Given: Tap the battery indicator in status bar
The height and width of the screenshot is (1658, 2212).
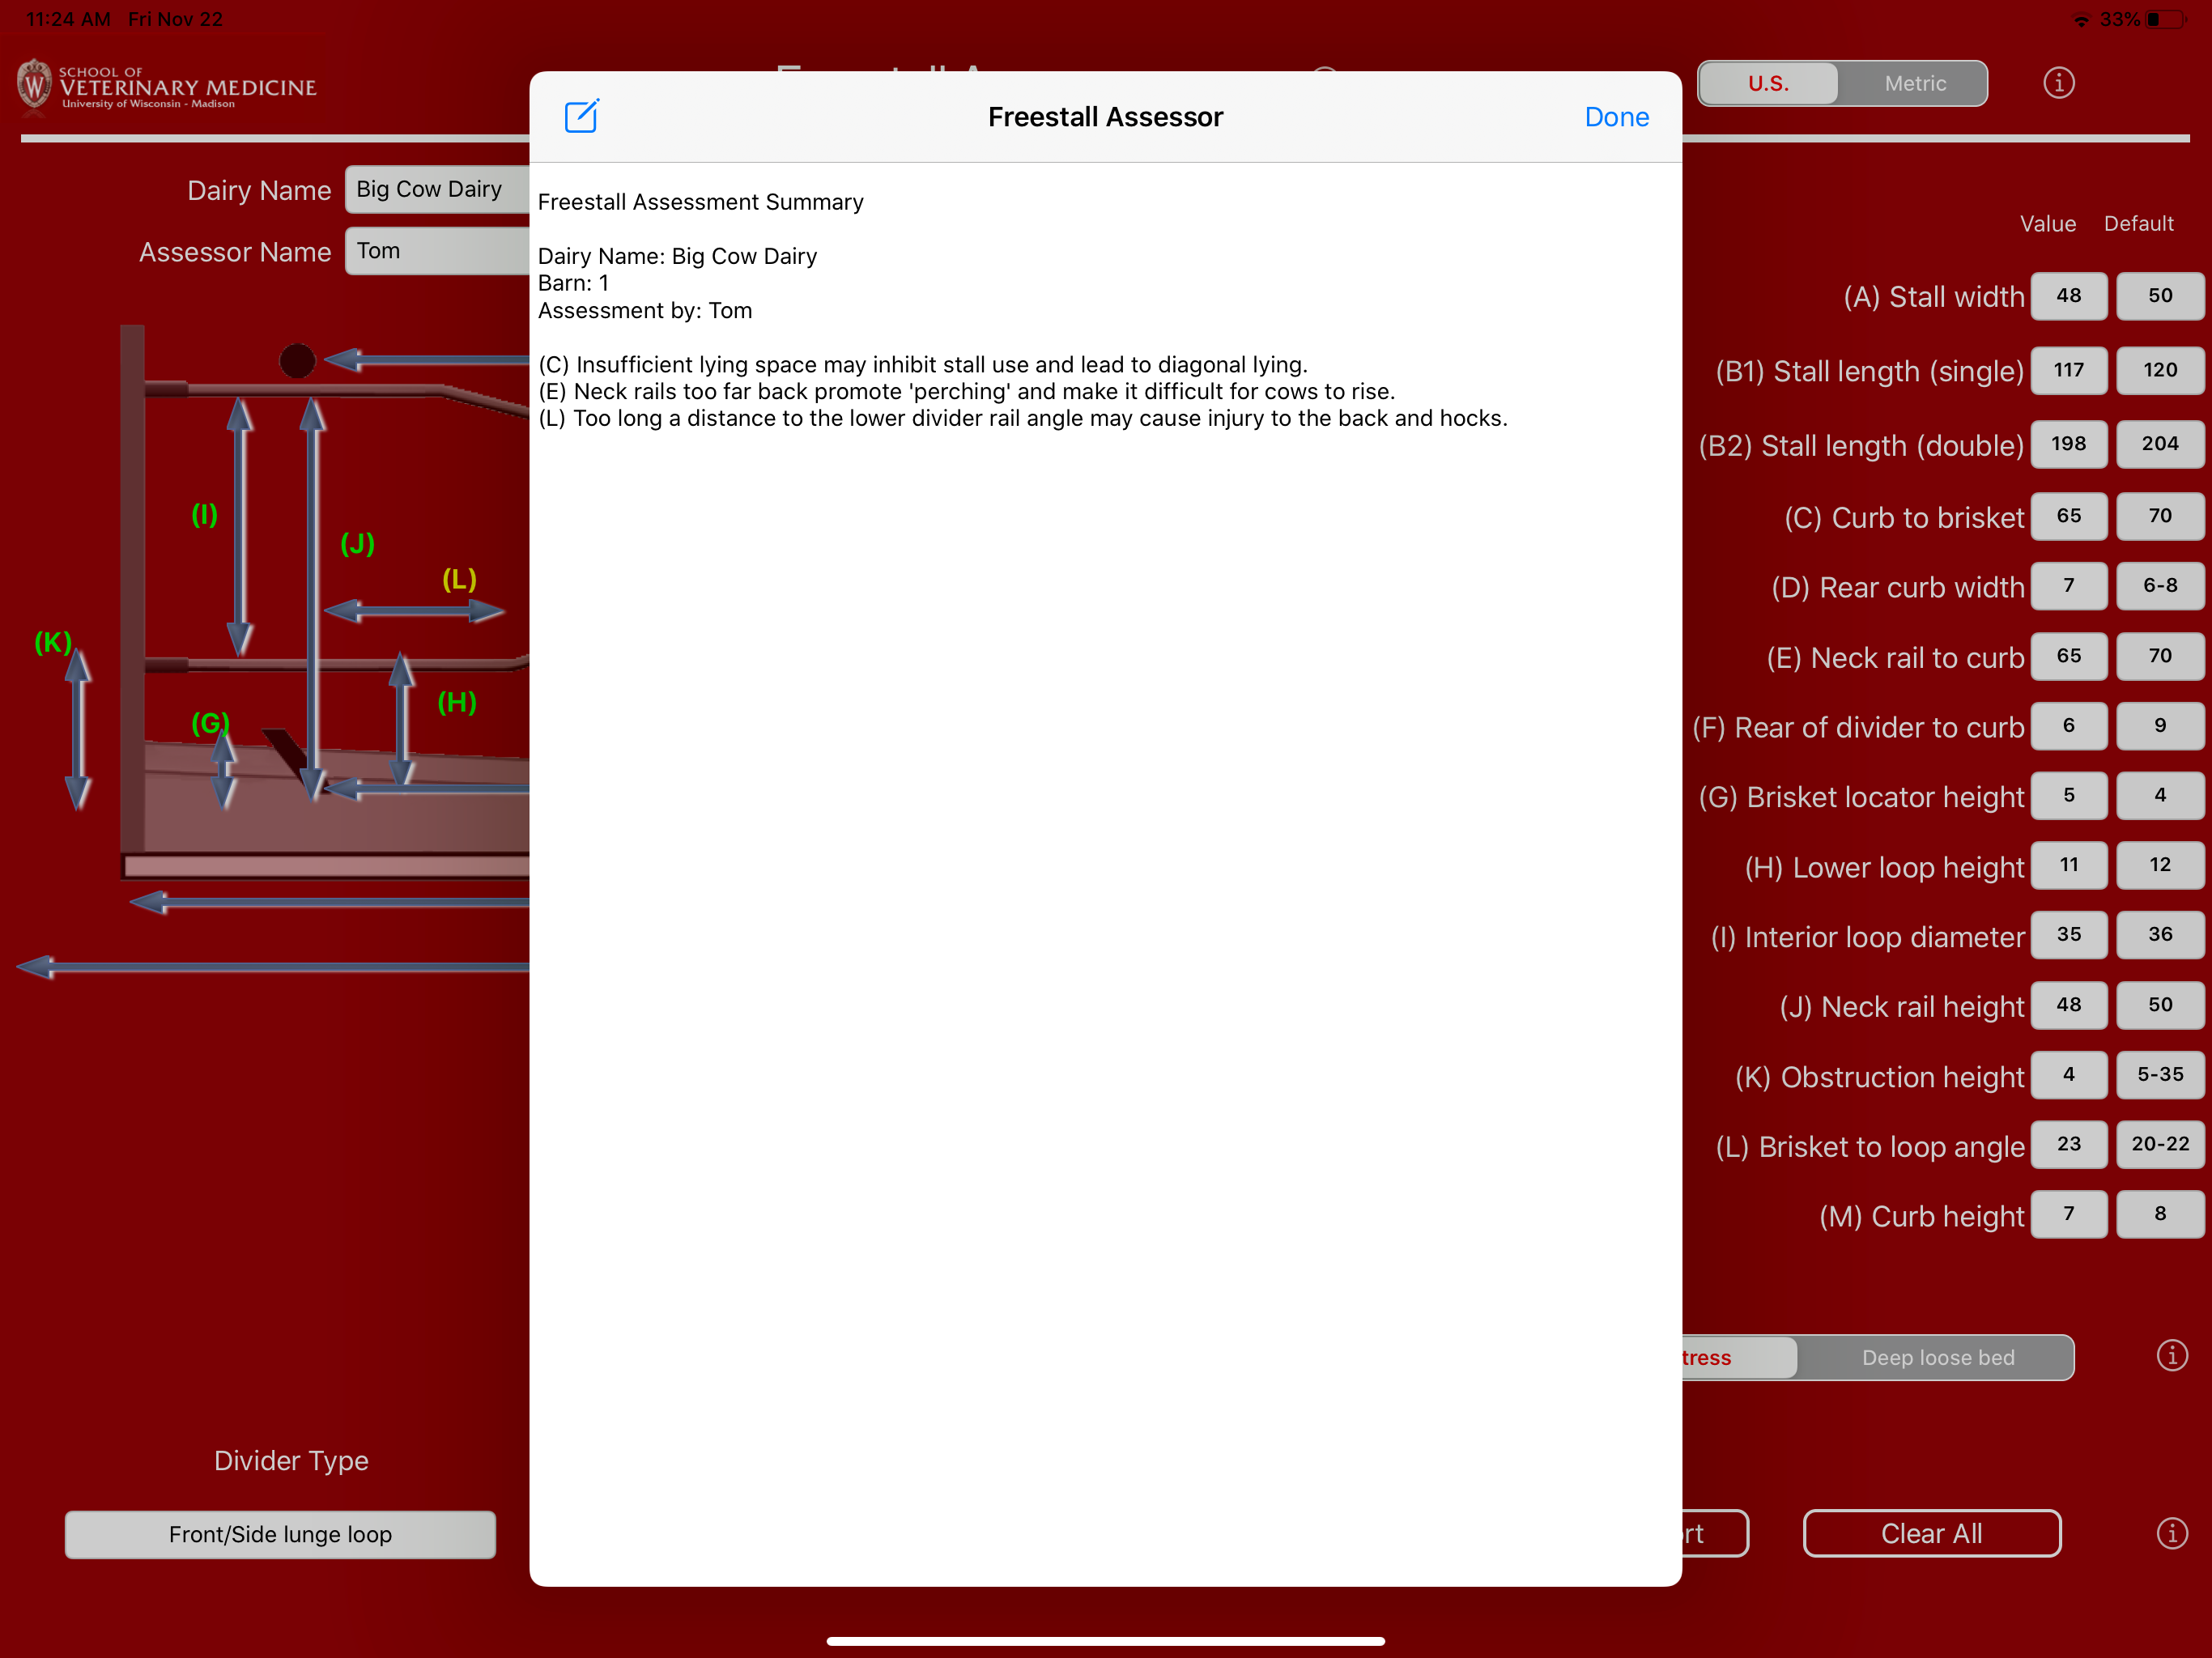Looking at the screenshot, I should click(x=2164, y=20).
